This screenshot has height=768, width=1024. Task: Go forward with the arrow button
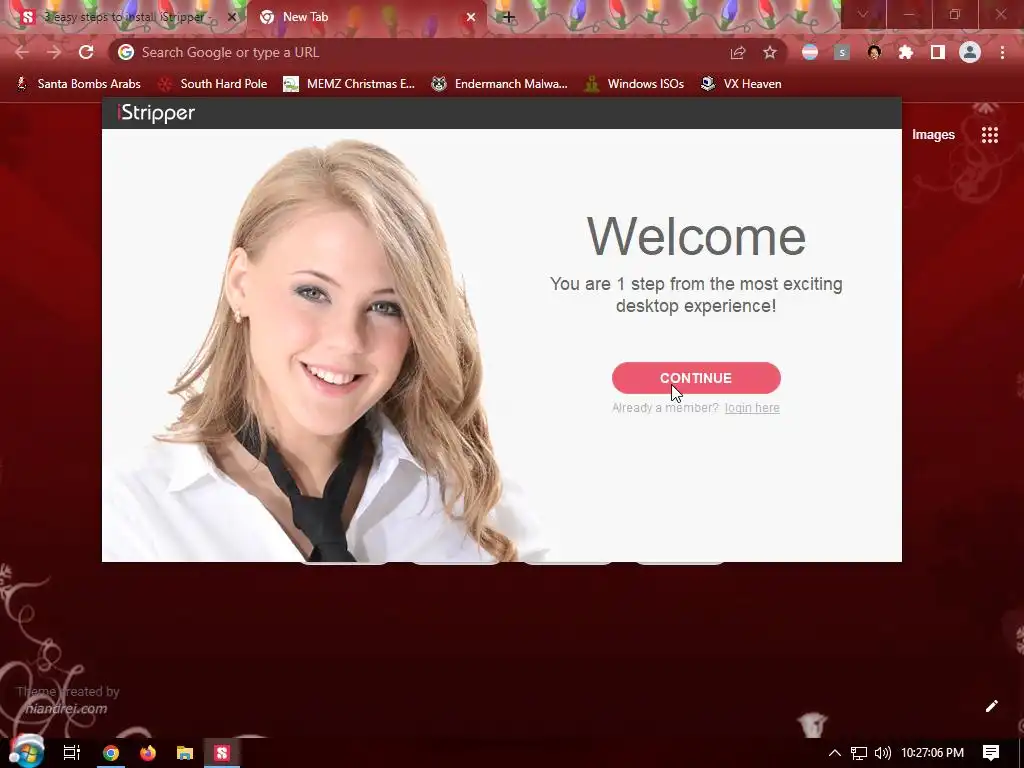(x=54, y=52)
